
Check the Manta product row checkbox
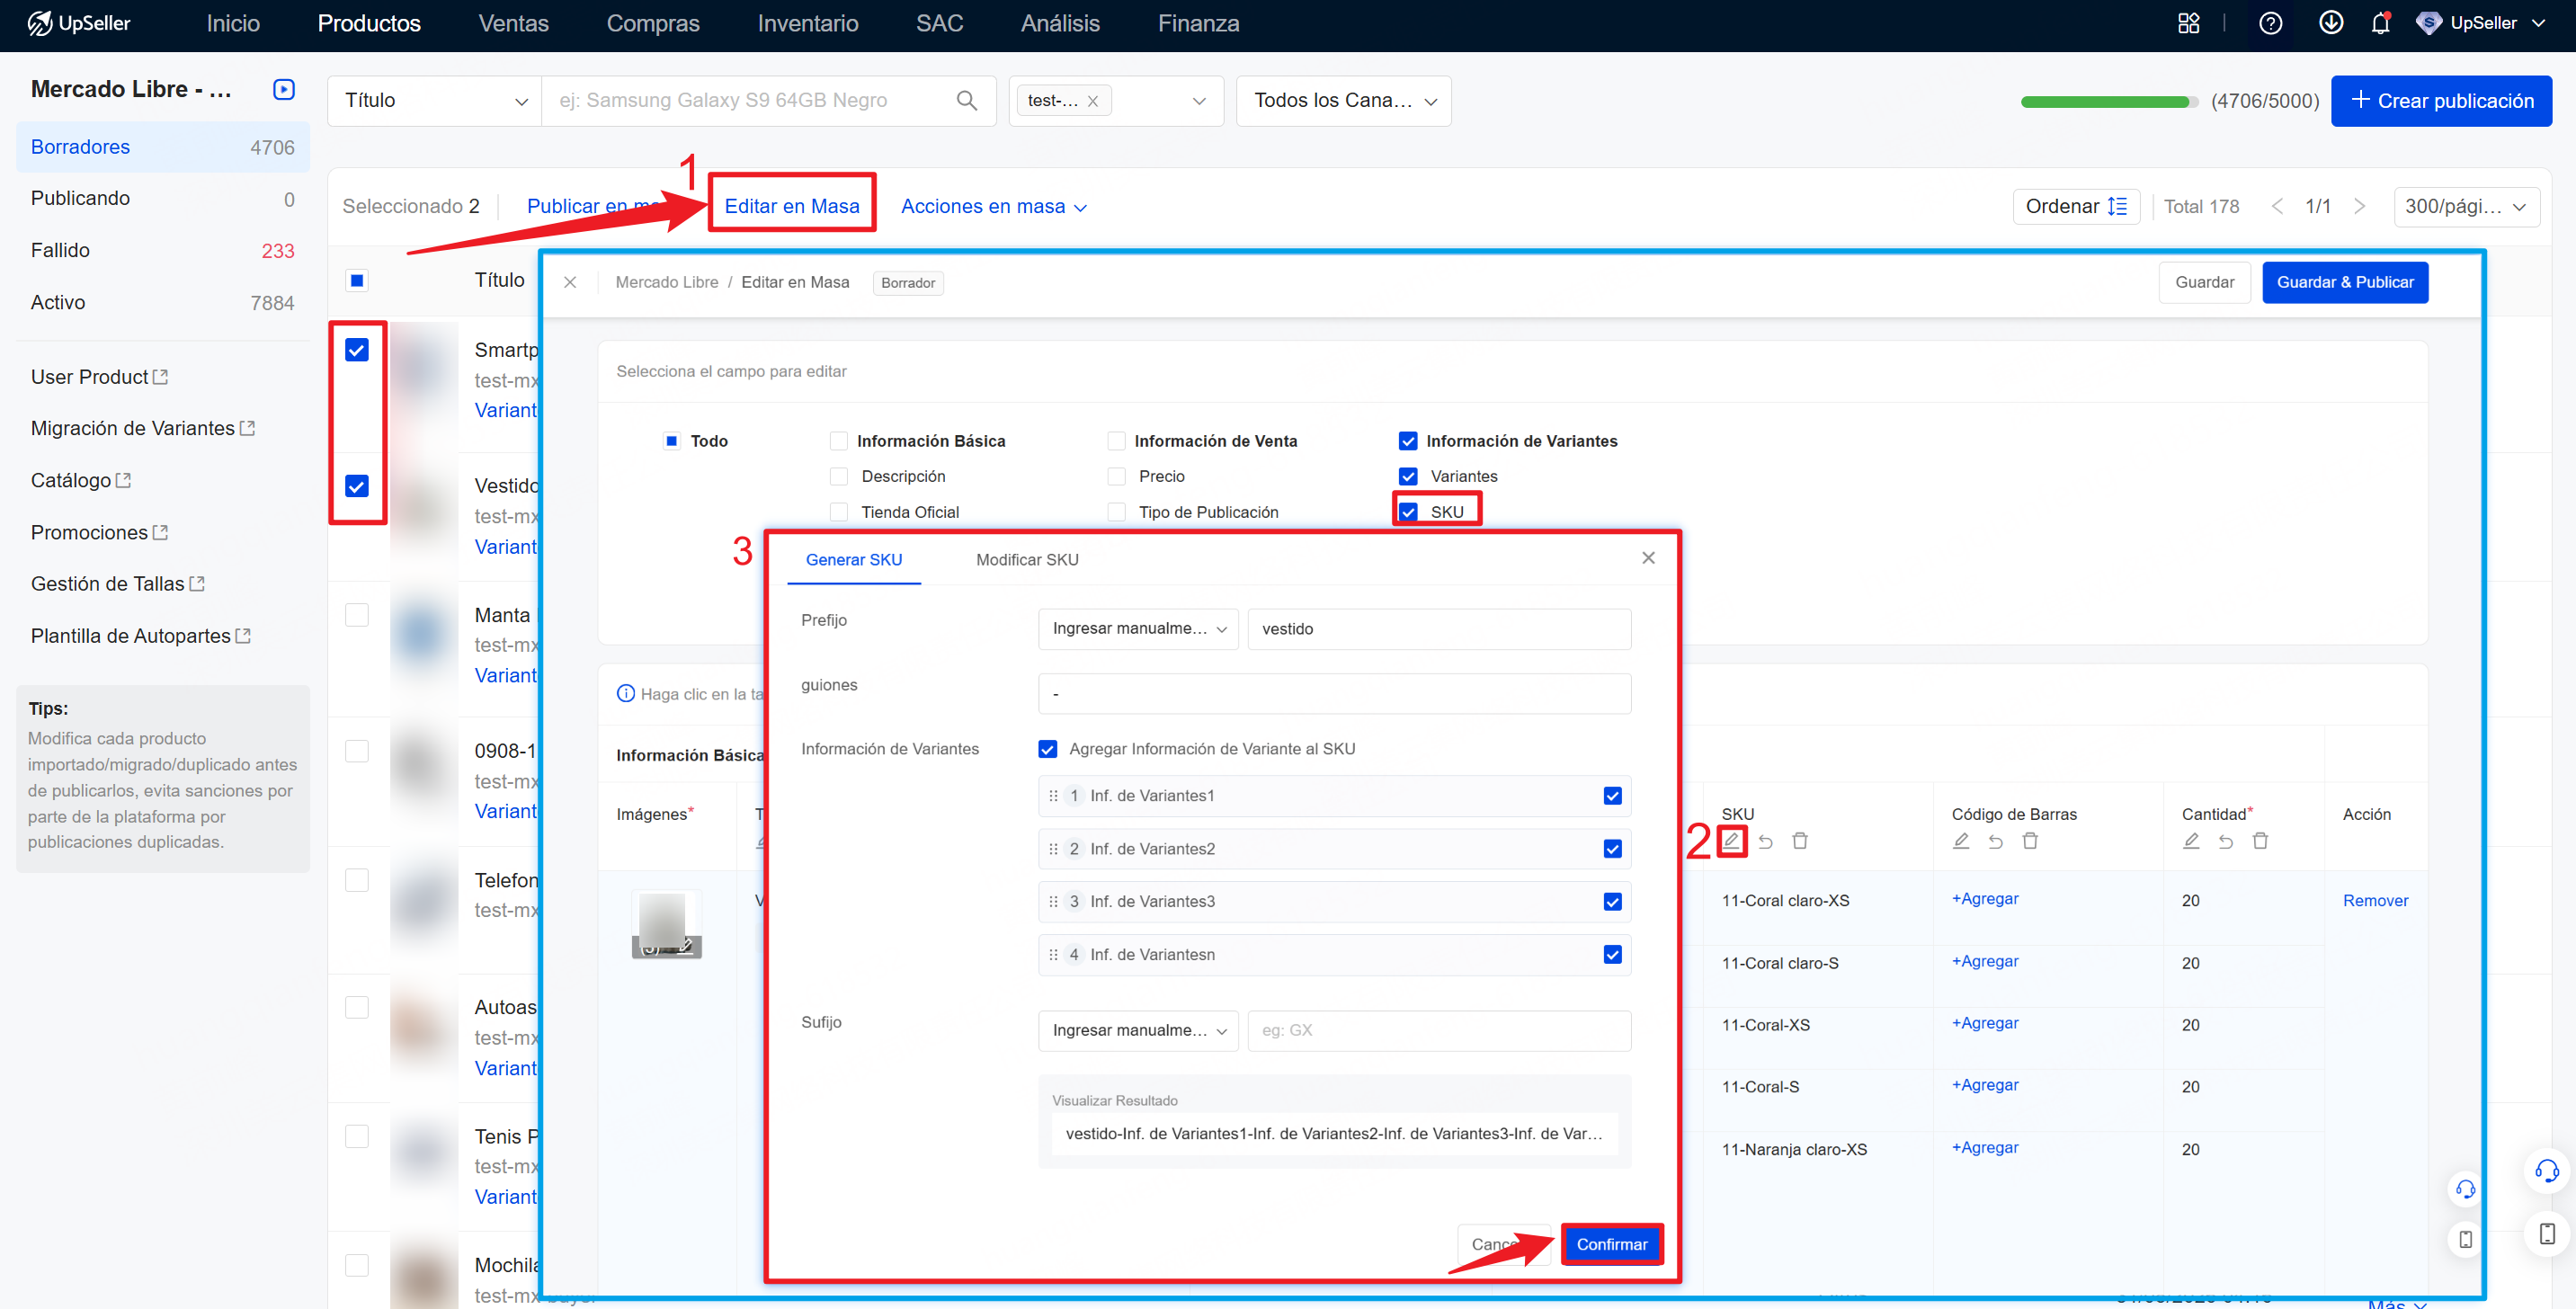tap(356, 614)
